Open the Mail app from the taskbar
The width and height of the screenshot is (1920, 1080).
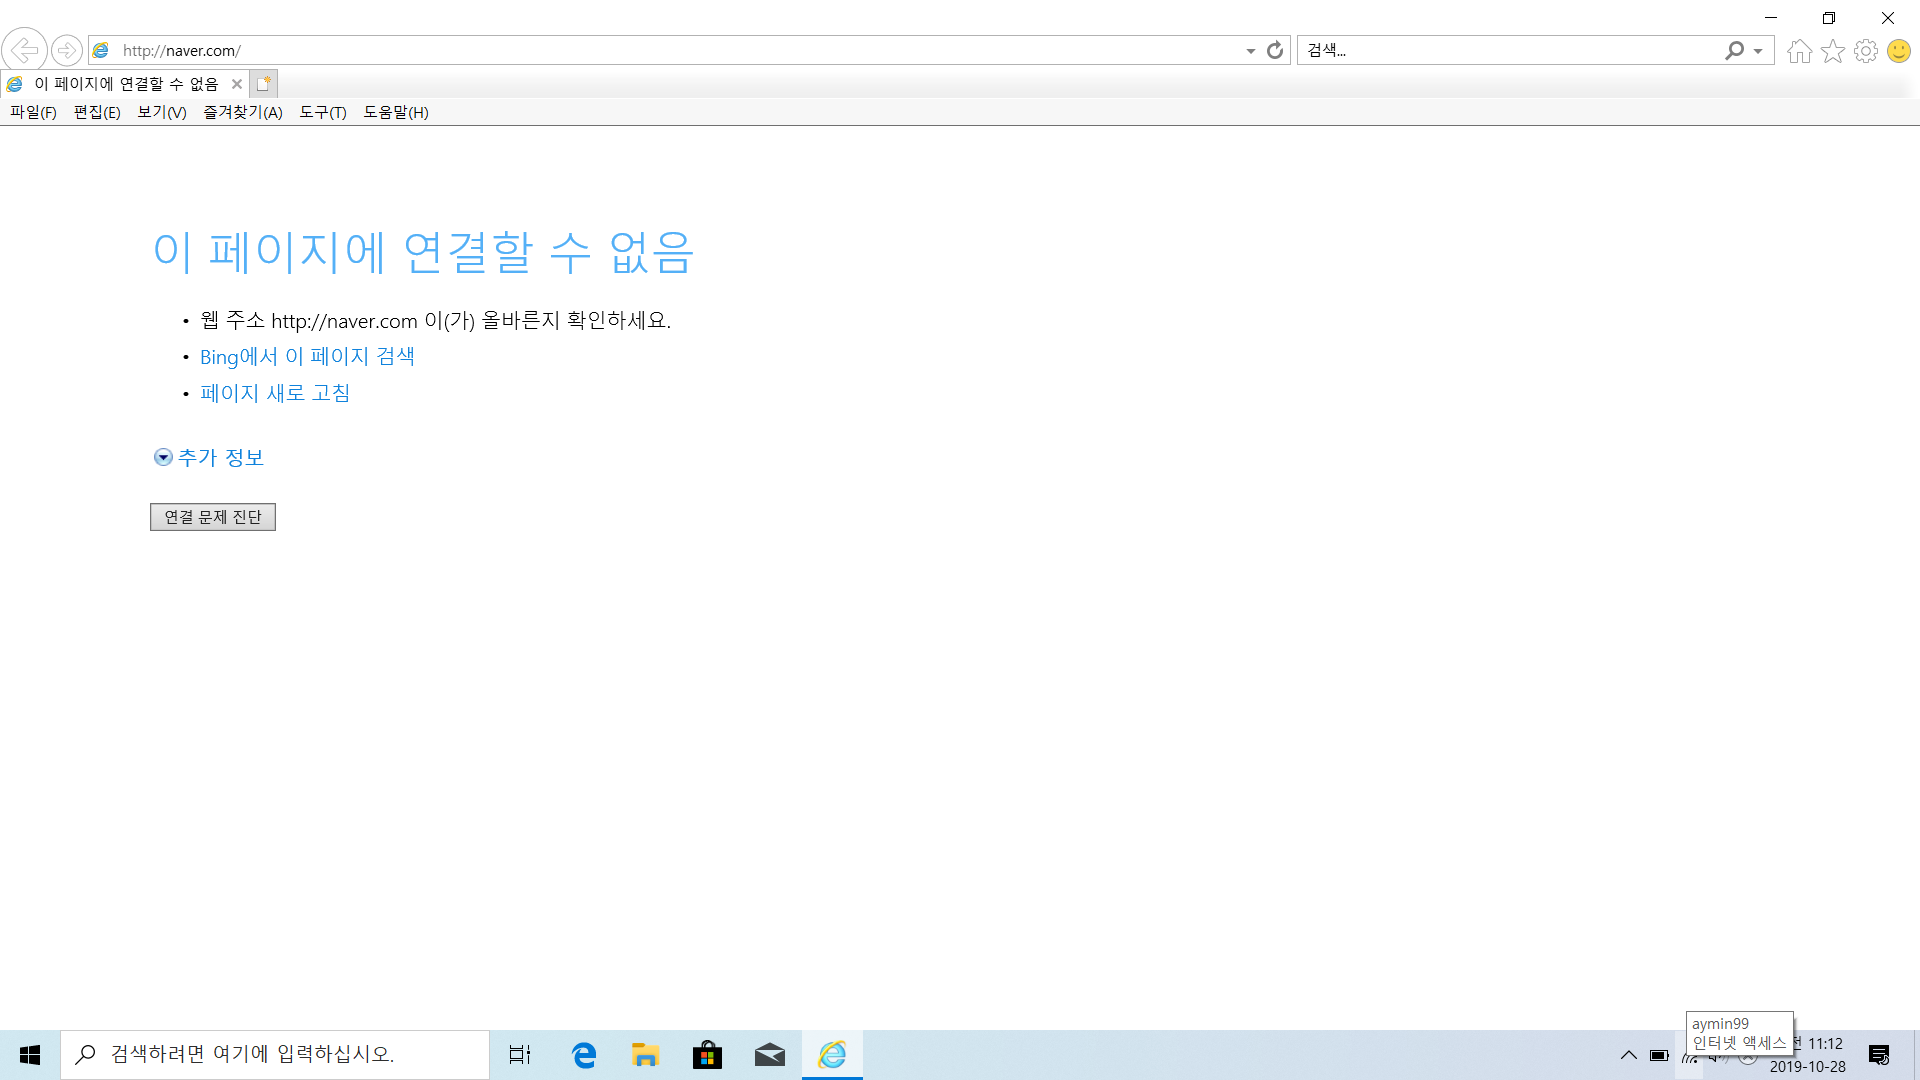coord(769,1055)
